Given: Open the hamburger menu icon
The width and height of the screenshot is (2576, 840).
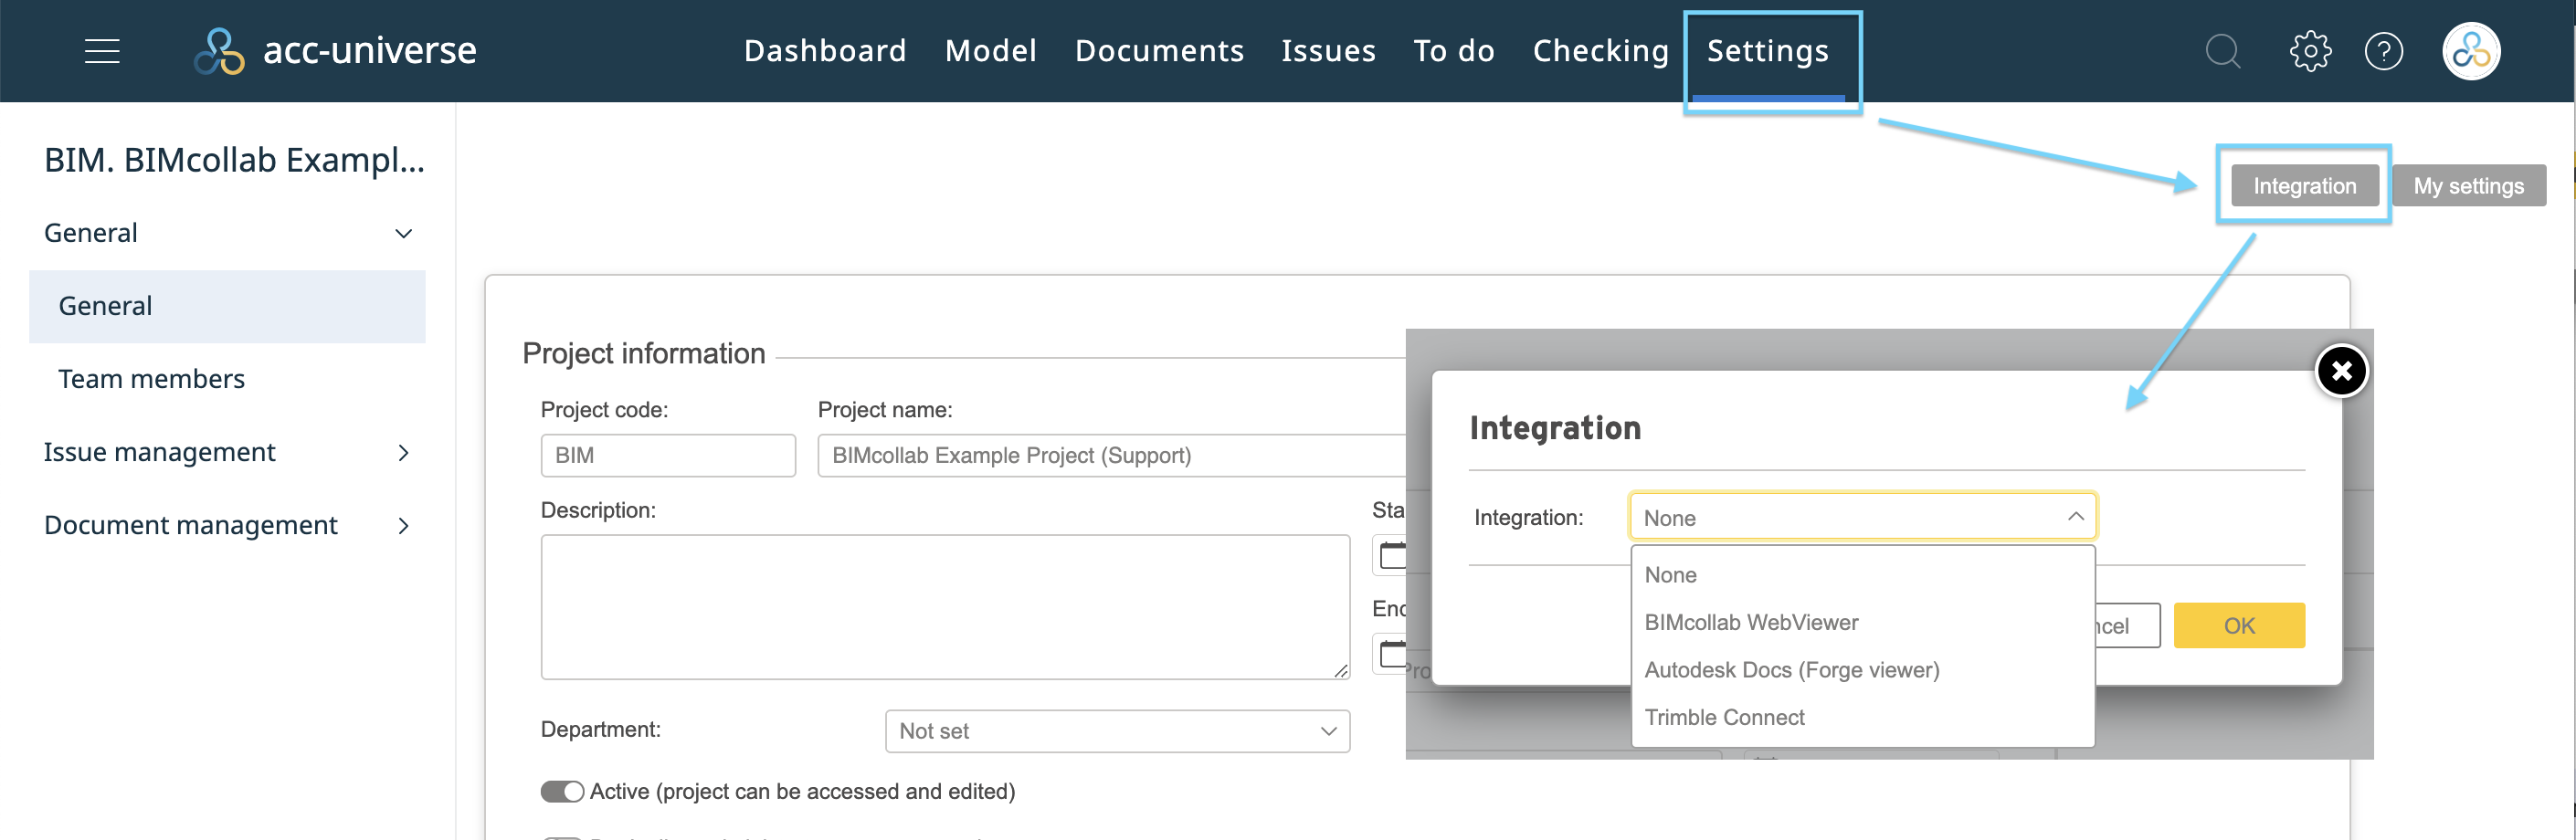Looking at the screenshot, I should tap(102, 51).
